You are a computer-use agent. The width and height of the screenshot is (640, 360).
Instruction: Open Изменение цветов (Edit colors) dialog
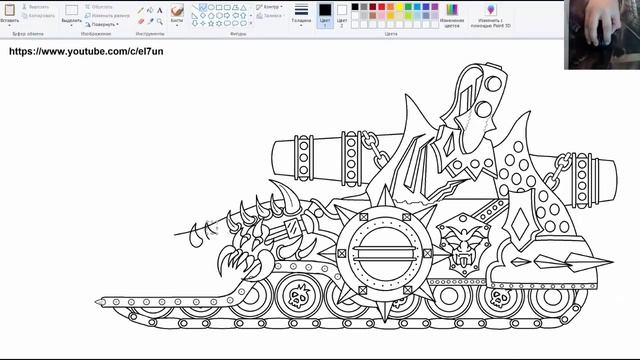(x=452, y=16)
